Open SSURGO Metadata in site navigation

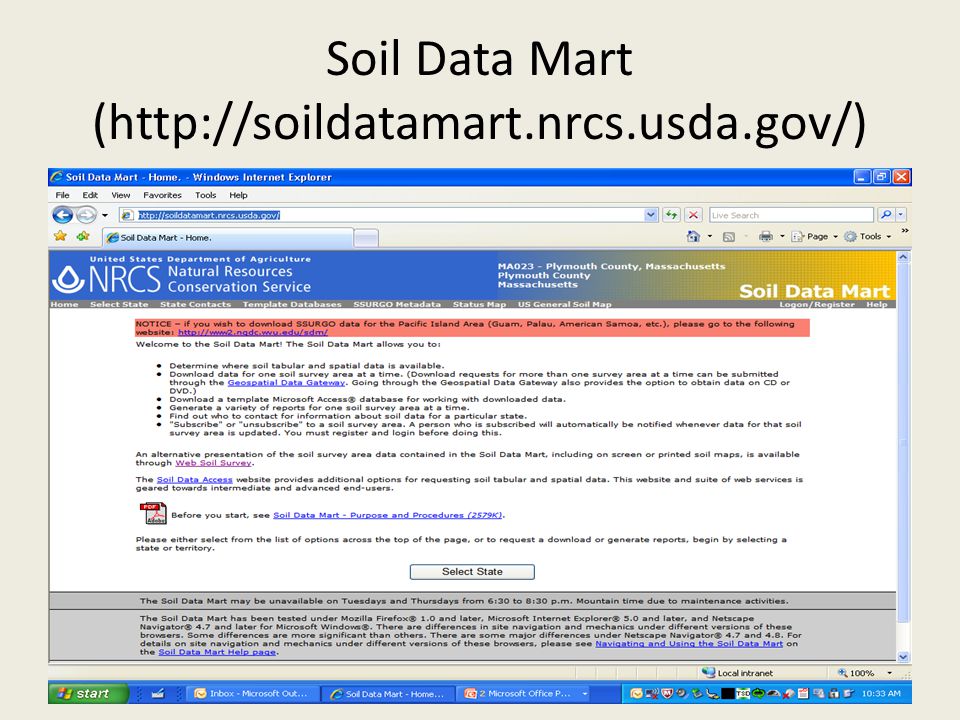coord(397,304)
